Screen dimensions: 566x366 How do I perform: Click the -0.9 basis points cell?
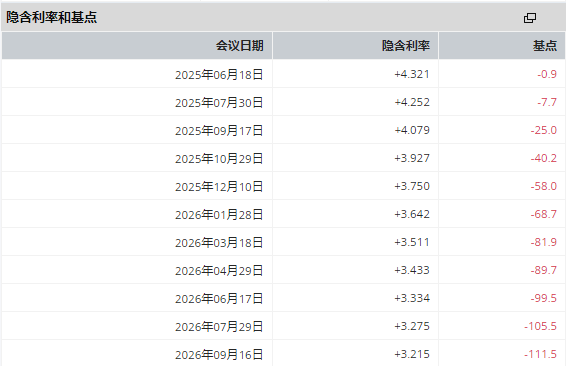[502, 74]
